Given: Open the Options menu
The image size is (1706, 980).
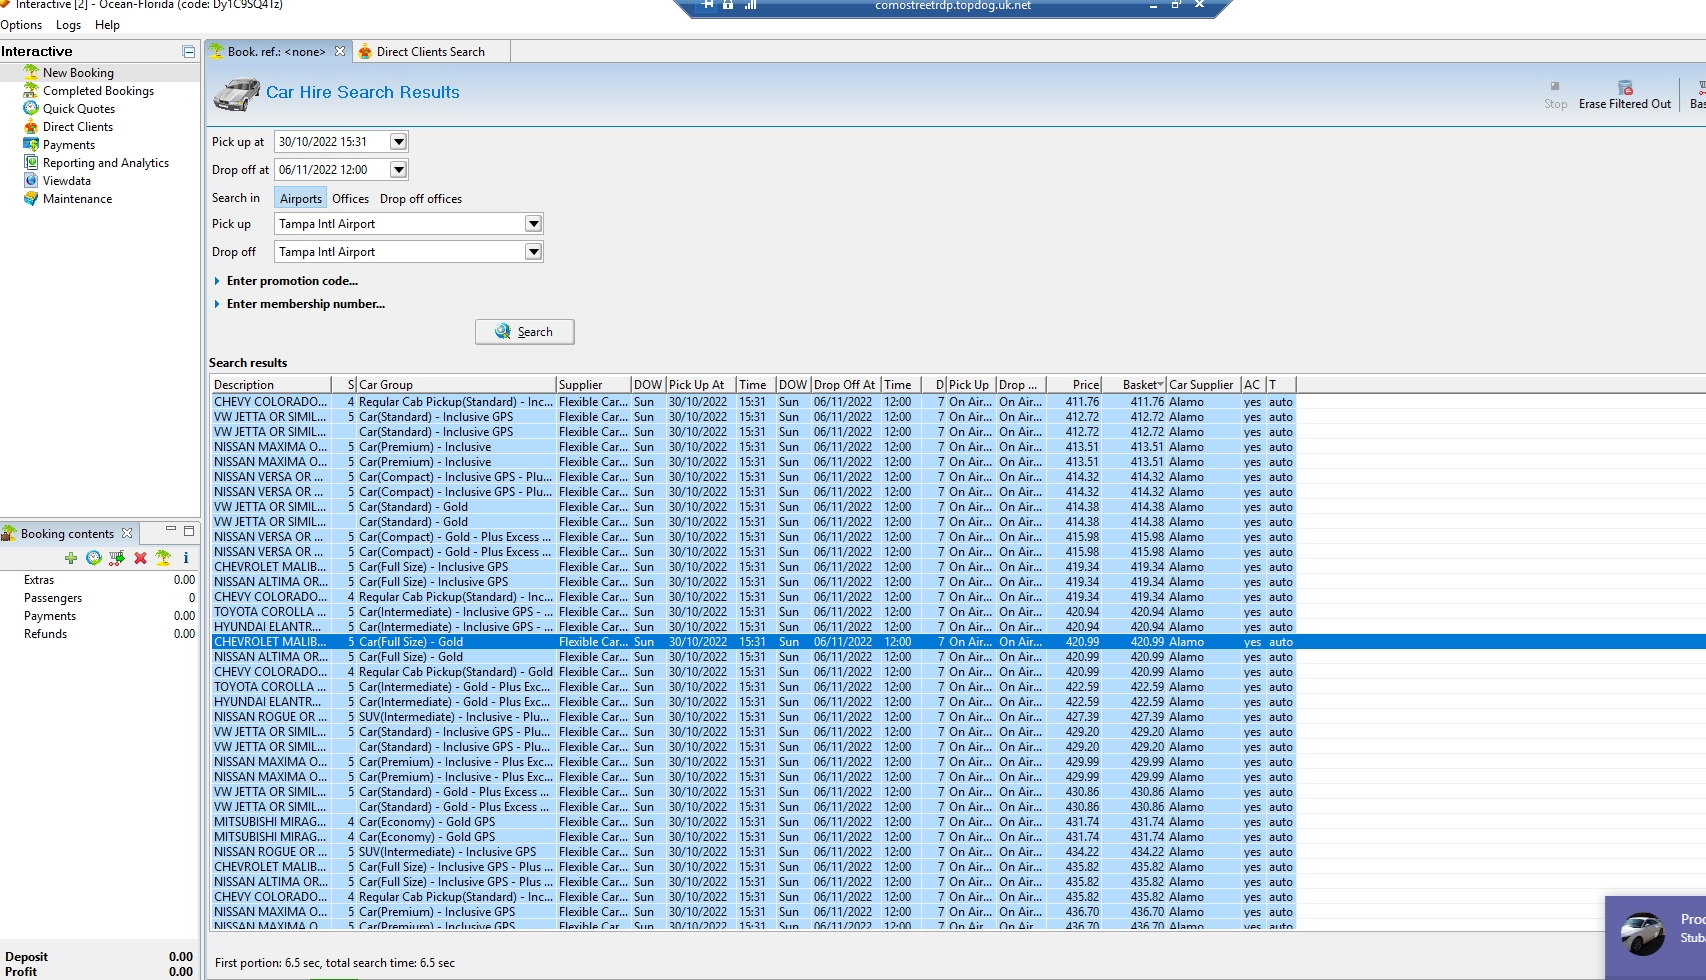Looking at the screenshot, I should coord(21,25).
